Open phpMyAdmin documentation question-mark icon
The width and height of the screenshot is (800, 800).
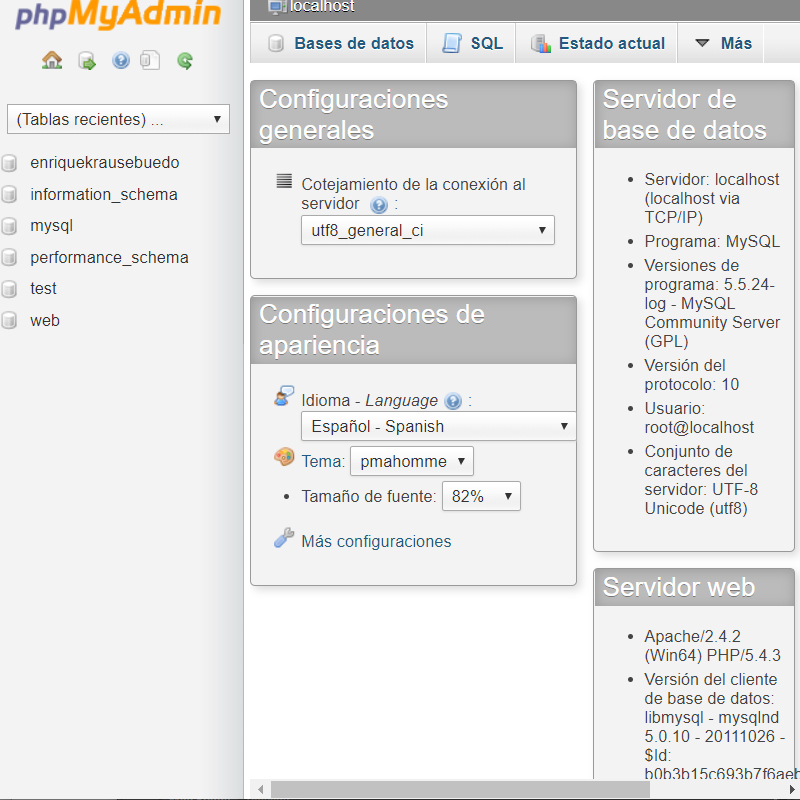[x=121, y=61]
